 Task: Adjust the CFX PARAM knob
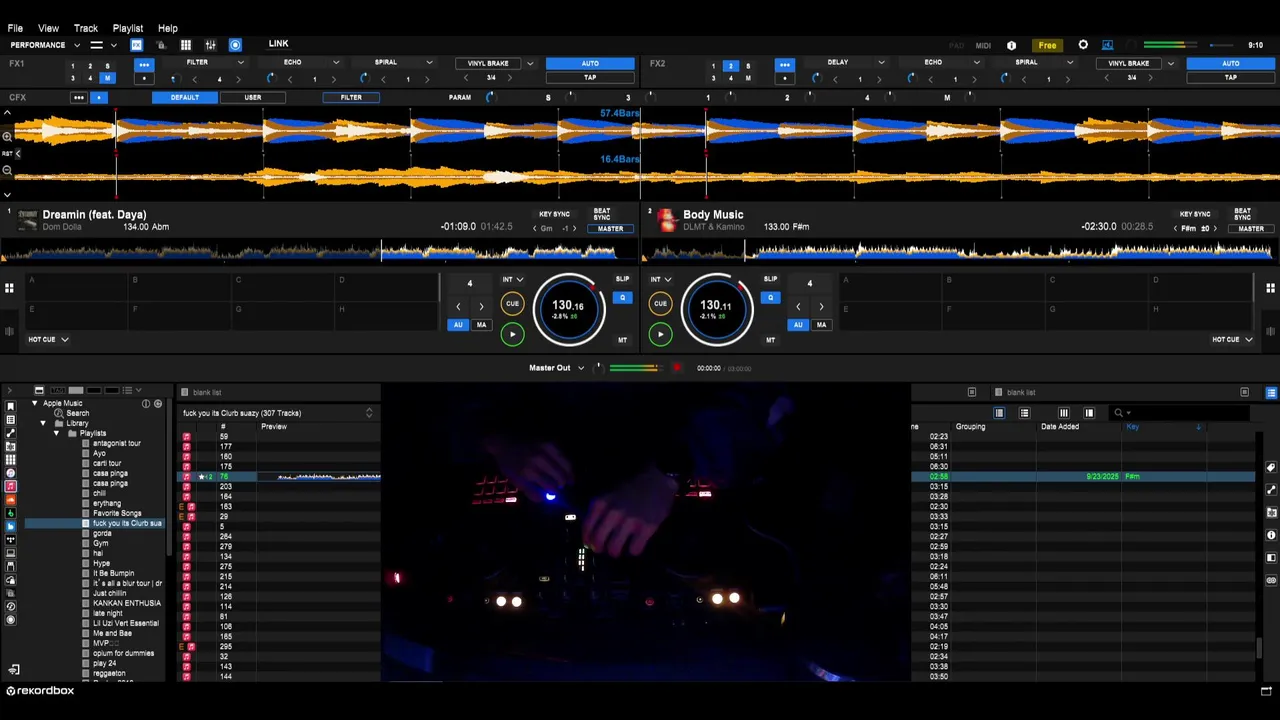(x=490, y=97)
